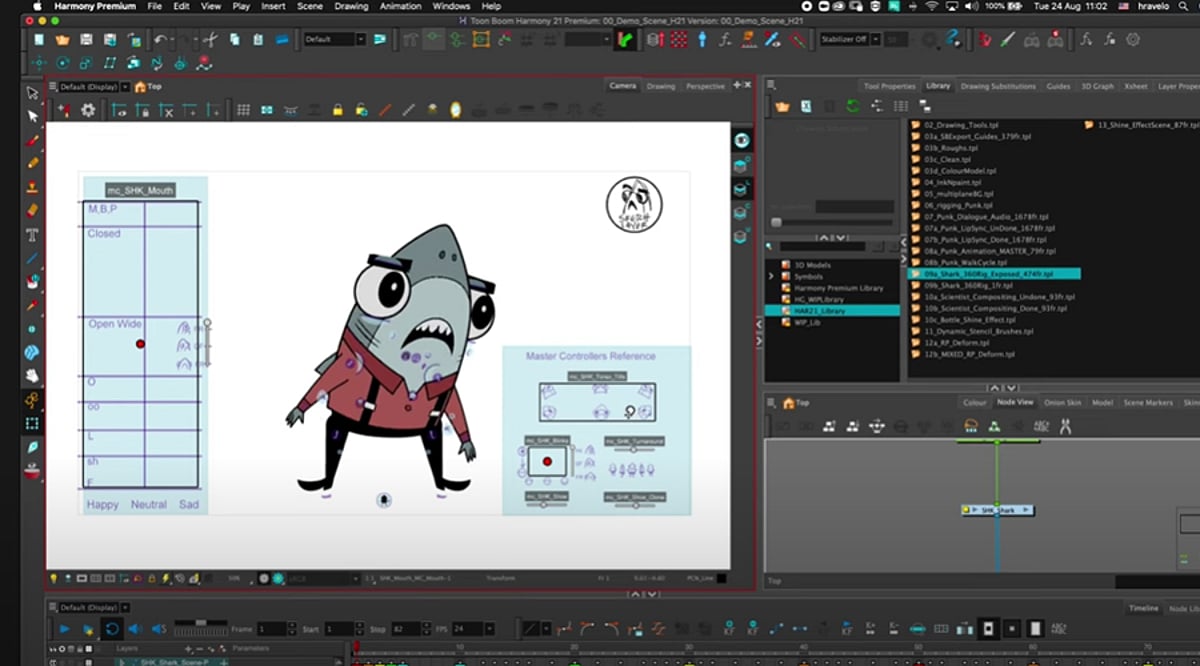Image resolution: width=1200 pixels, height=666 pixels.
Task: Click the grid display icon in Camera toolbar
Action: click(243, 110)
